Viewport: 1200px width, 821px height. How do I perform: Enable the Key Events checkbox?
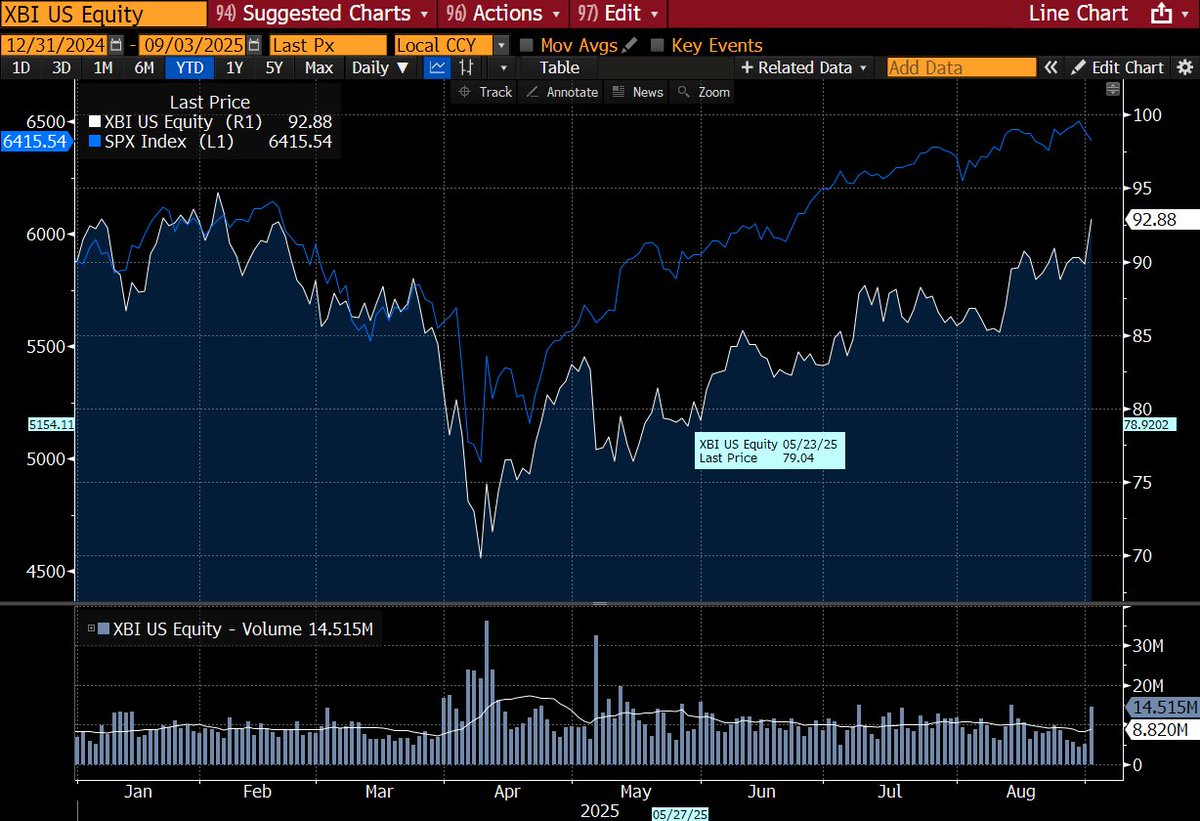pyautogui.click(x=657, y=45)
